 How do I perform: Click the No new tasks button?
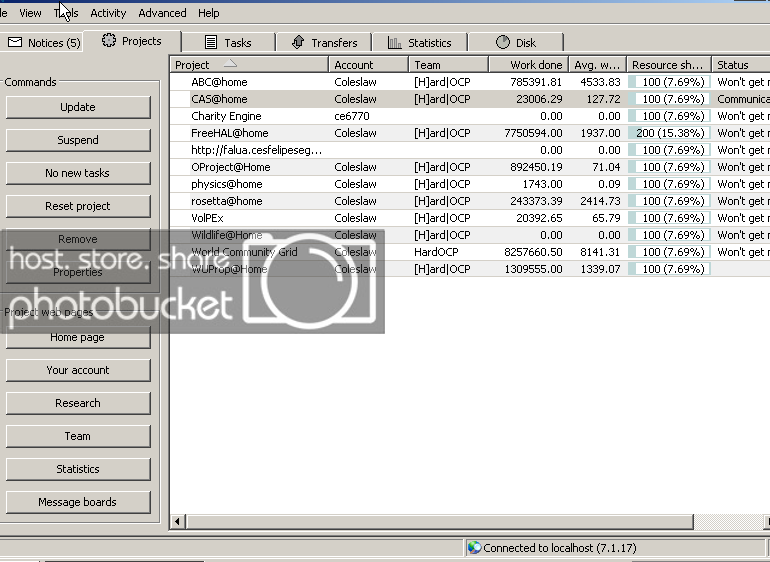click(x=78, y=173)
